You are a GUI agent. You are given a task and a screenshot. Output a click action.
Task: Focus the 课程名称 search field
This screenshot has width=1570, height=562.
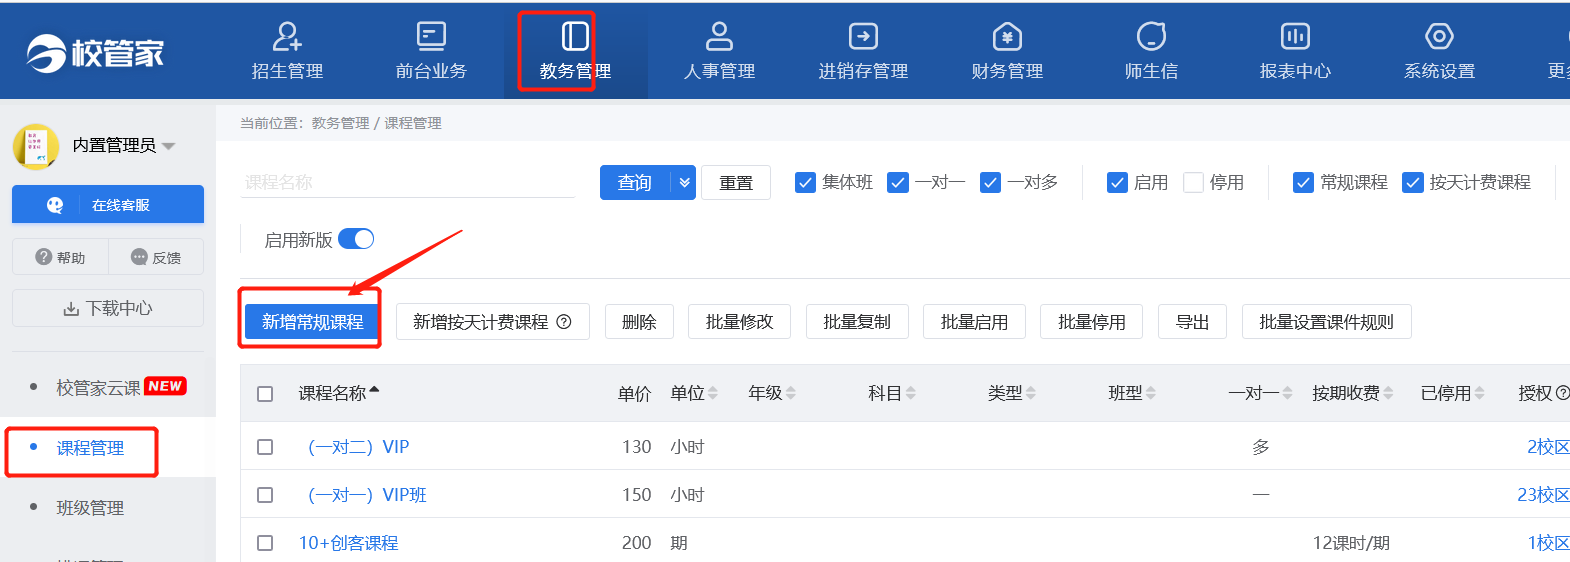point(408,182)
